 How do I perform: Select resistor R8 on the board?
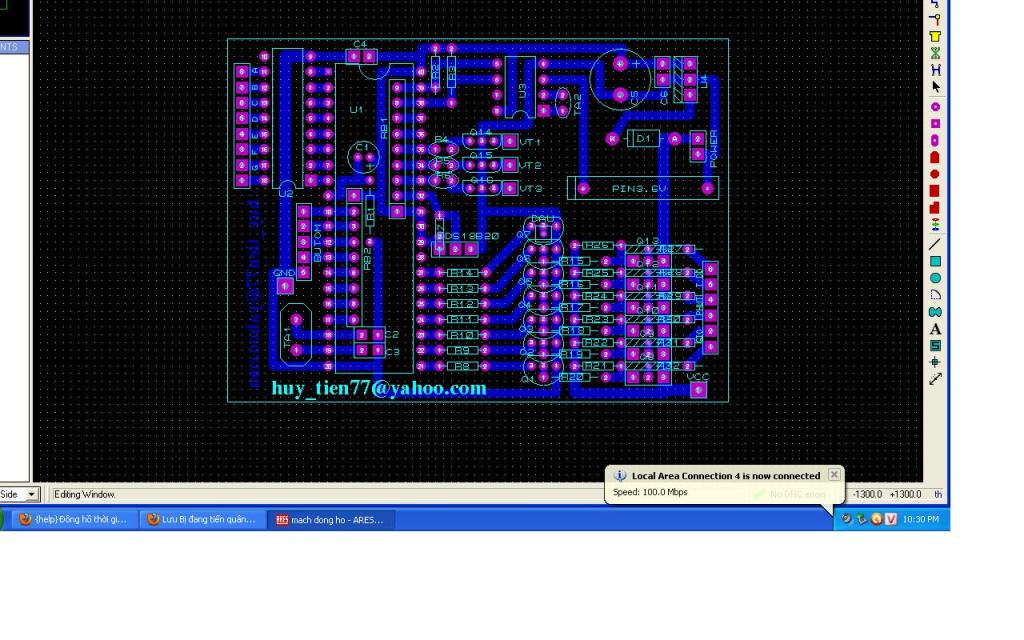point(462,366)
